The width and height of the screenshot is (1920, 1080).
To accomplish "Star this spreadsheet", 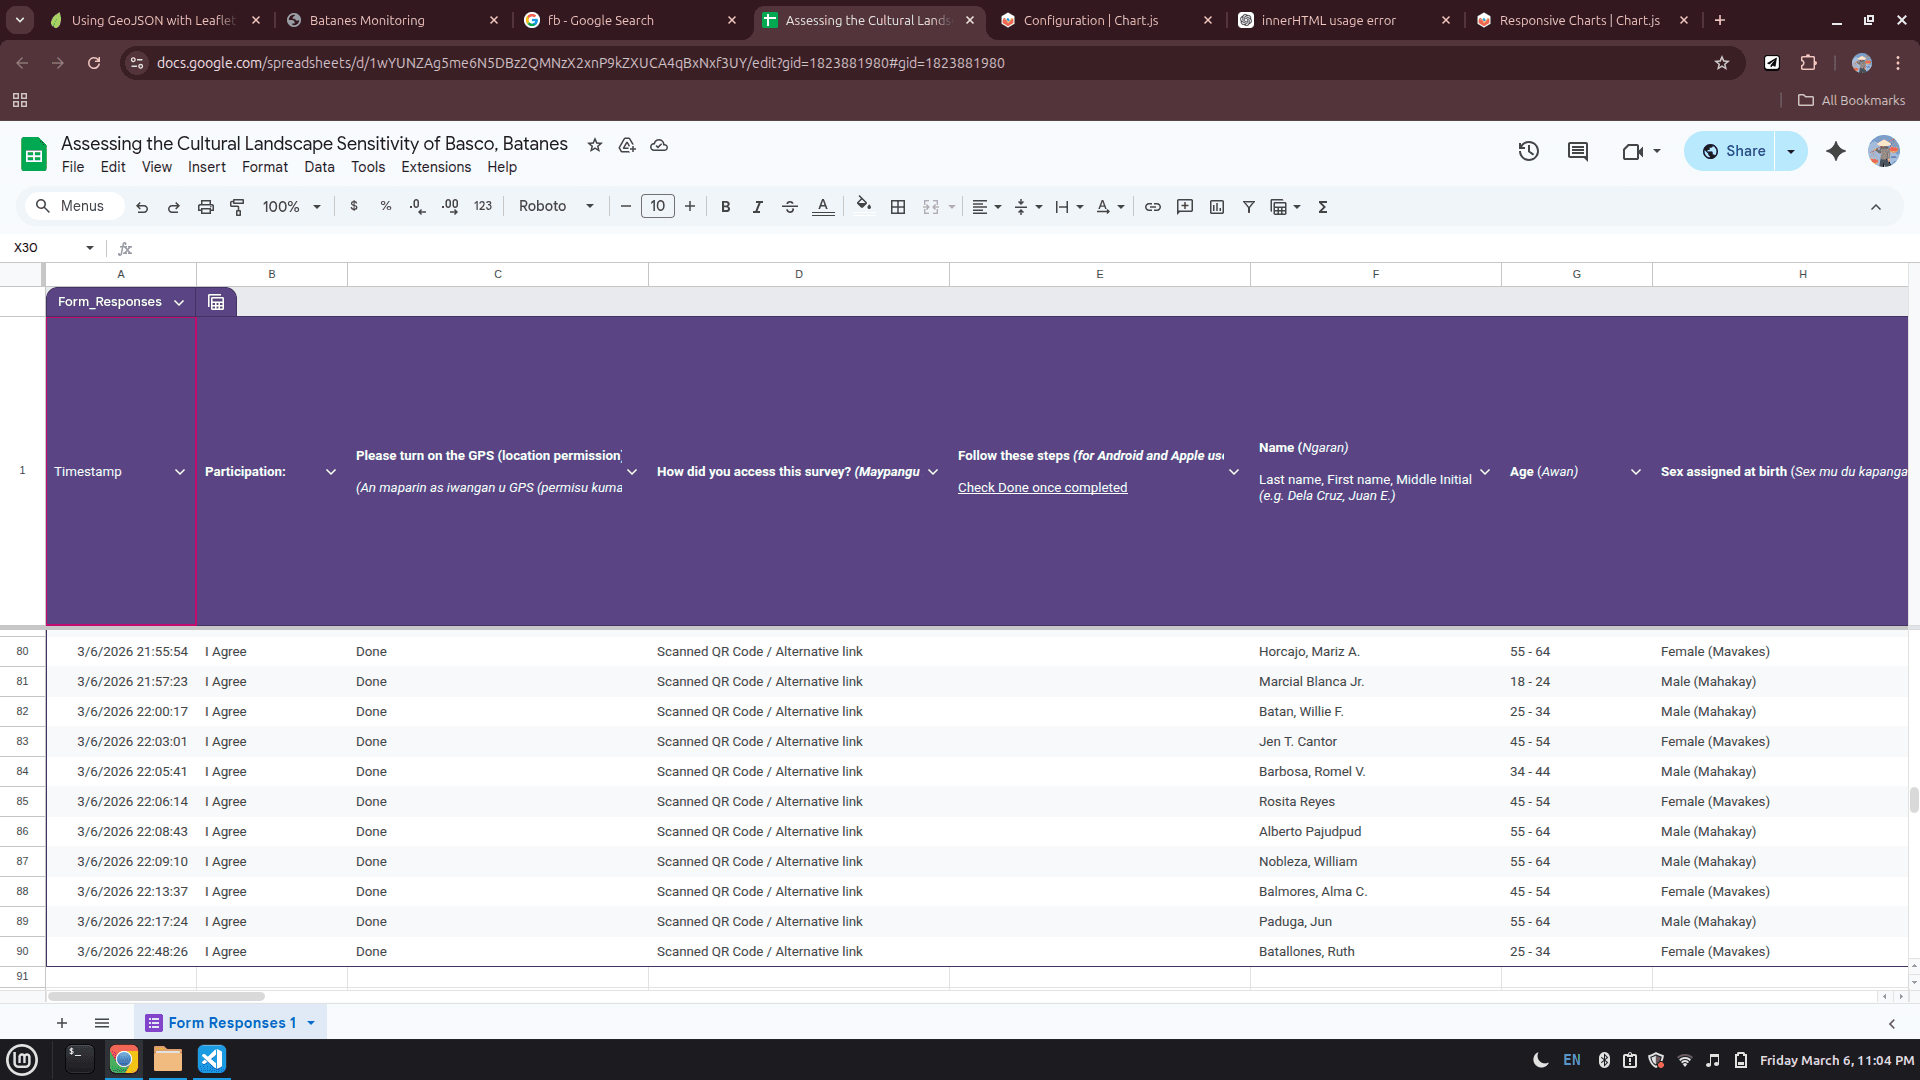I will point(595,145).
